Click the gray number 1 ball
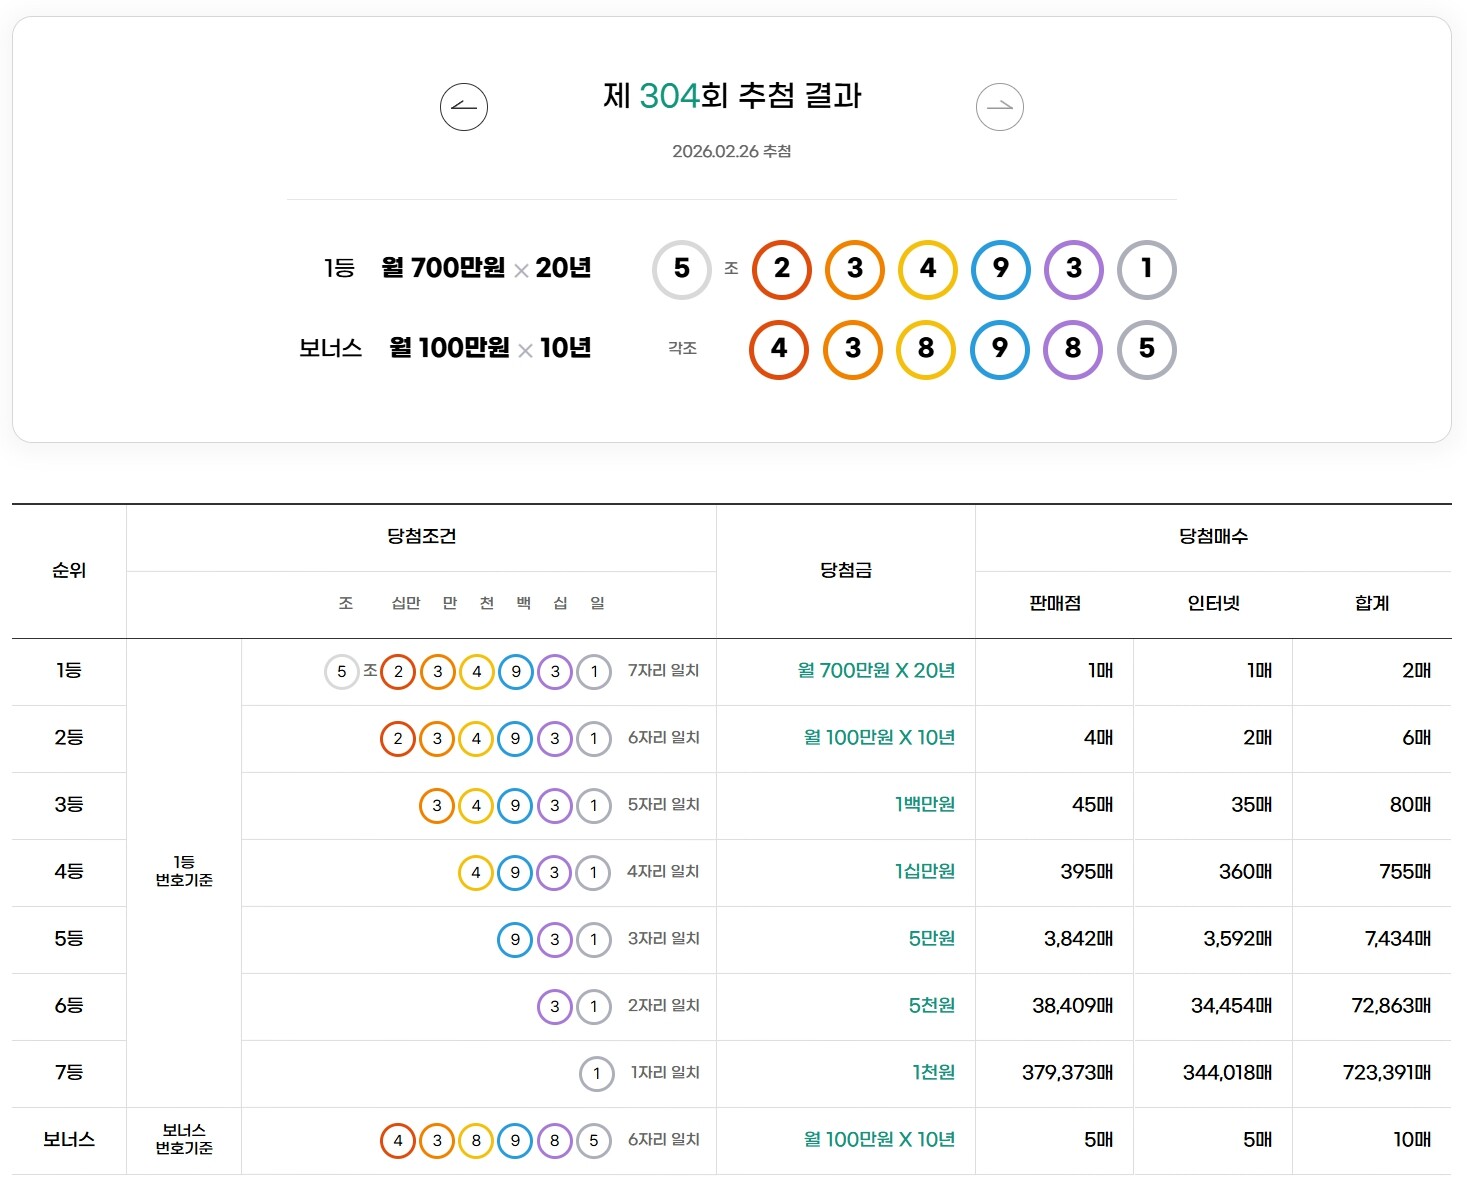Viewport: 1467px width, 1189px height. [1146, 269]
